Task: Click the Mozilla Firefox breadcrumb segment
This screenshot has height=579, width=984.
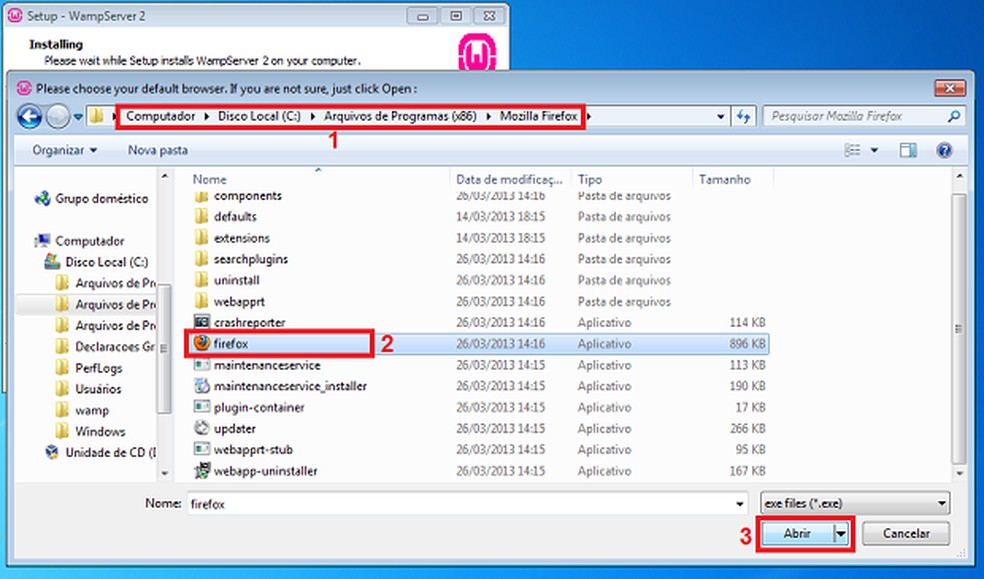Action: click(x=538, y=116)
